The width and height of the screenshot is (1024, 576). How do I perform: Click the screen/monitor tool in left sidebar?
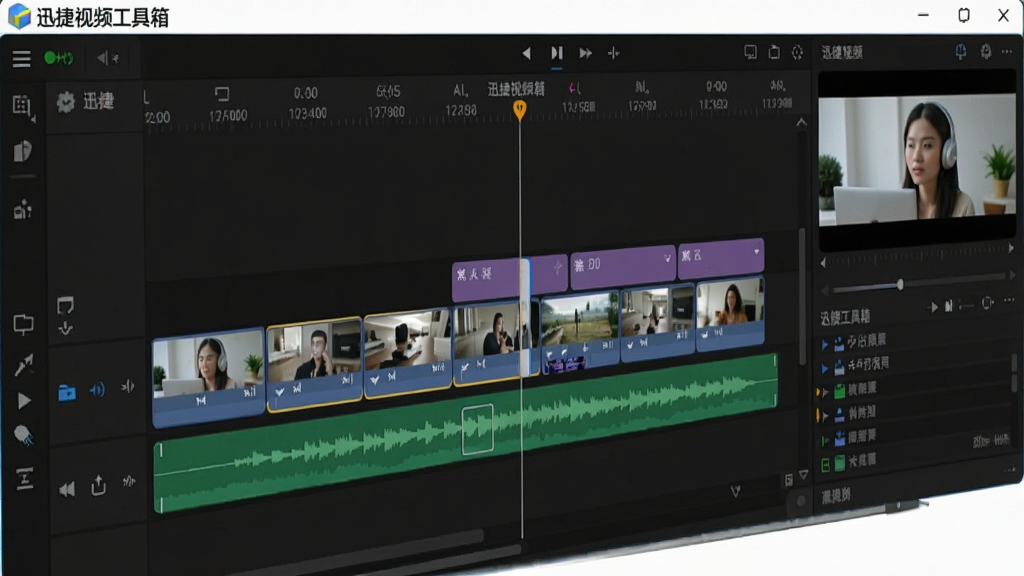pos(24,325)
